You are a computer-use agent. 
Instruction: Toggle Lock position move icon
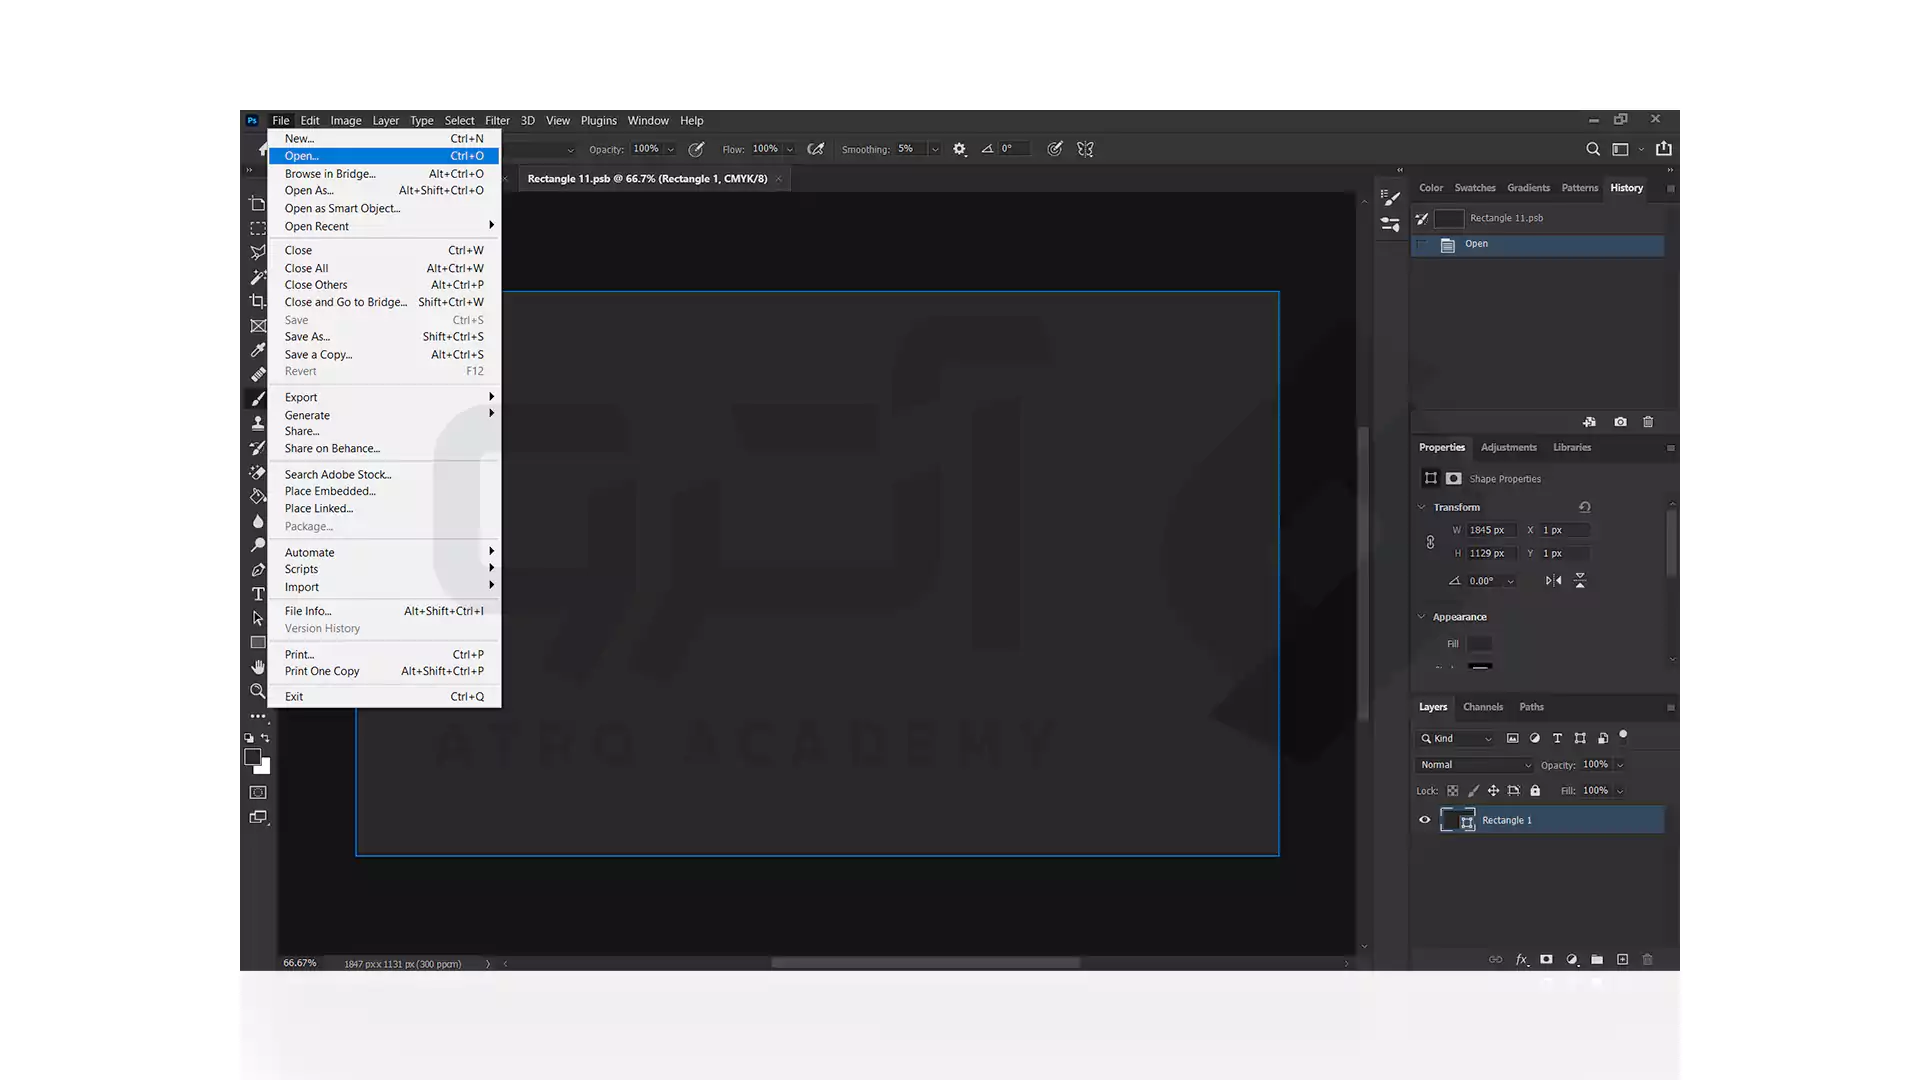(x=1493, y=791)
